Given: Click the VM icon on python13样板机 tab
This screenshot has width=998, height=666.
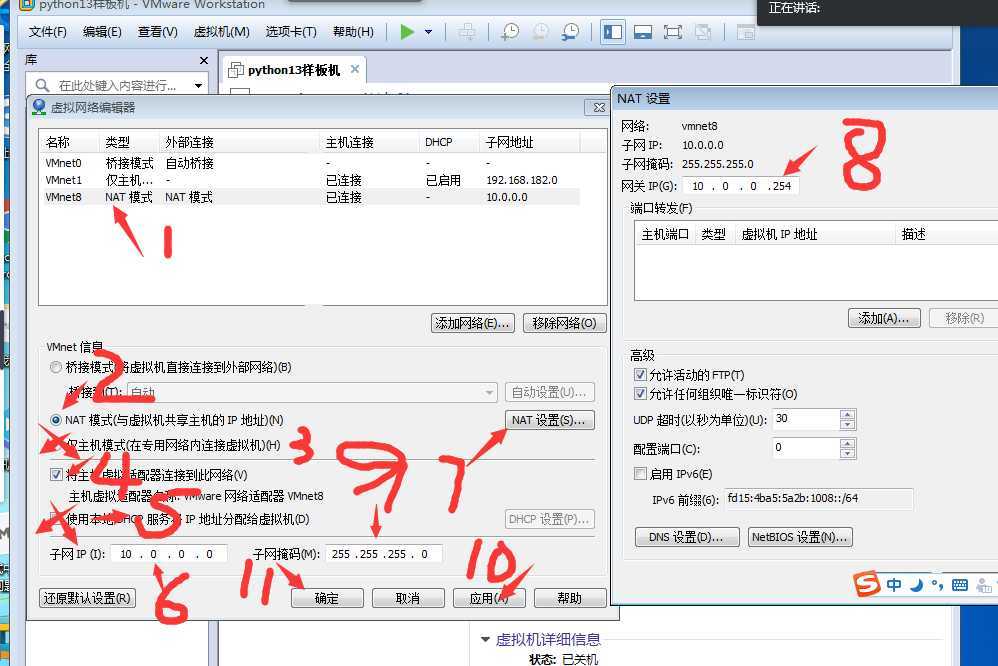Looking at the screenshot, I should (235, 70).
